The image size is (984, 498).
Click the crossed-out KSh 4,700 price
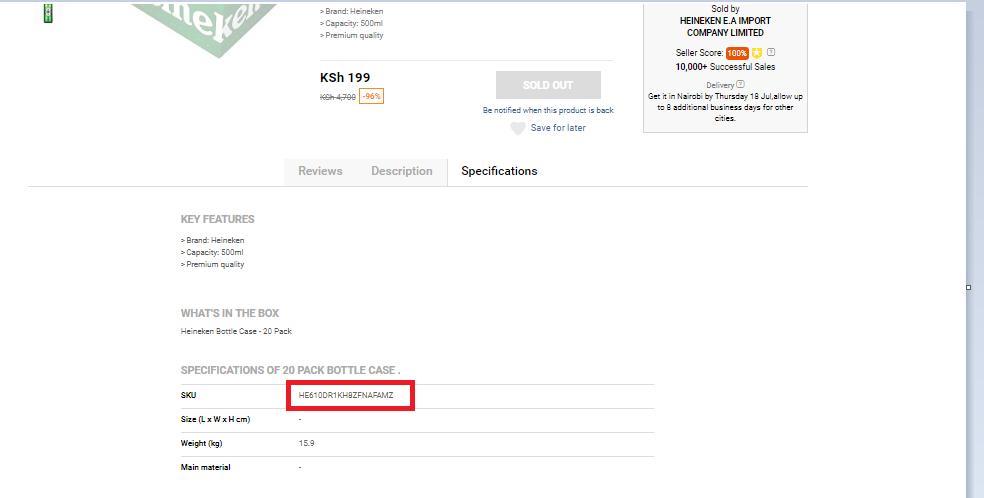(338, 97)
